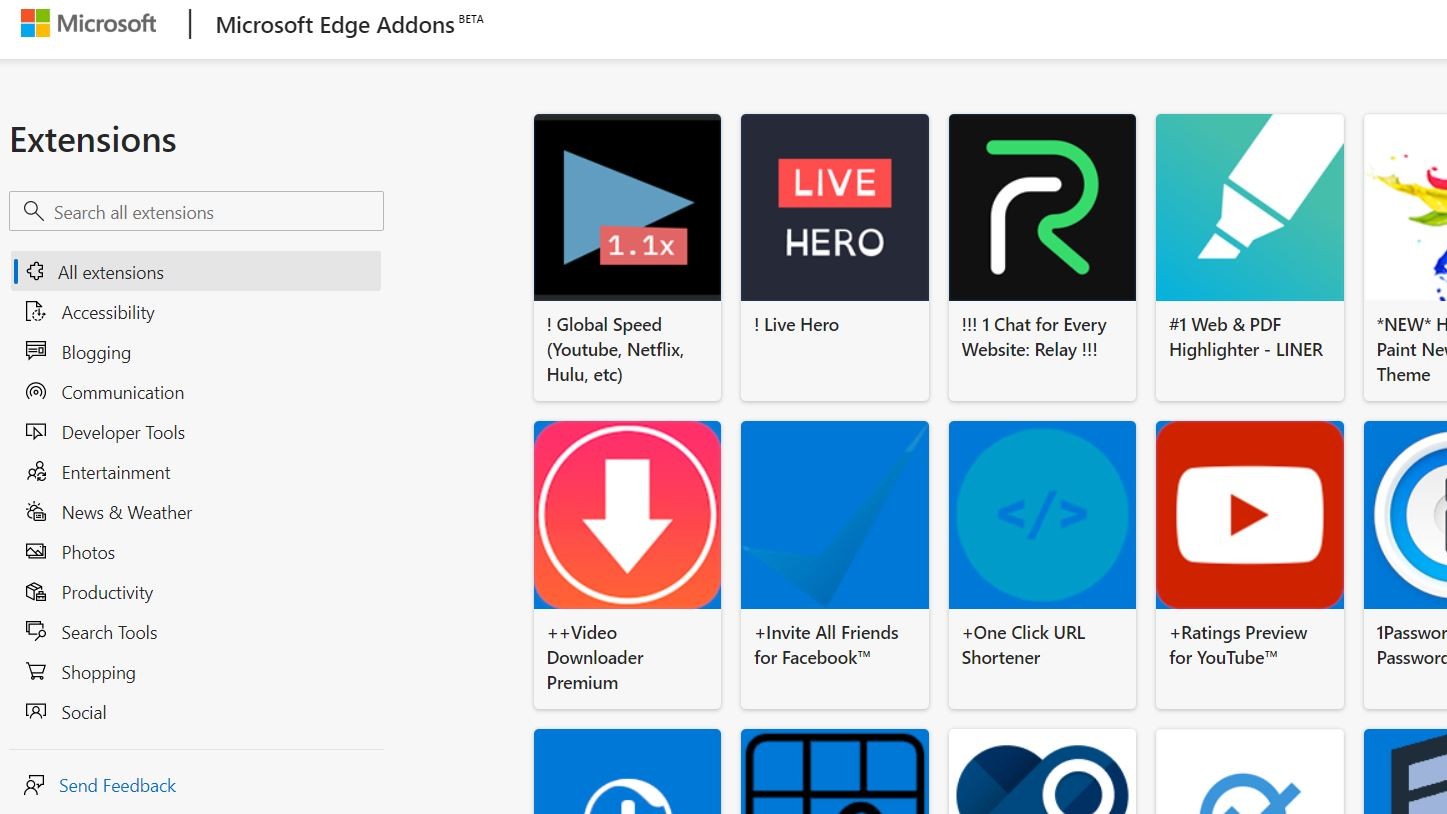The image size is (1447, 814).
Task: Click the '+One Click URL Shortener' title
Action: 1023,645
